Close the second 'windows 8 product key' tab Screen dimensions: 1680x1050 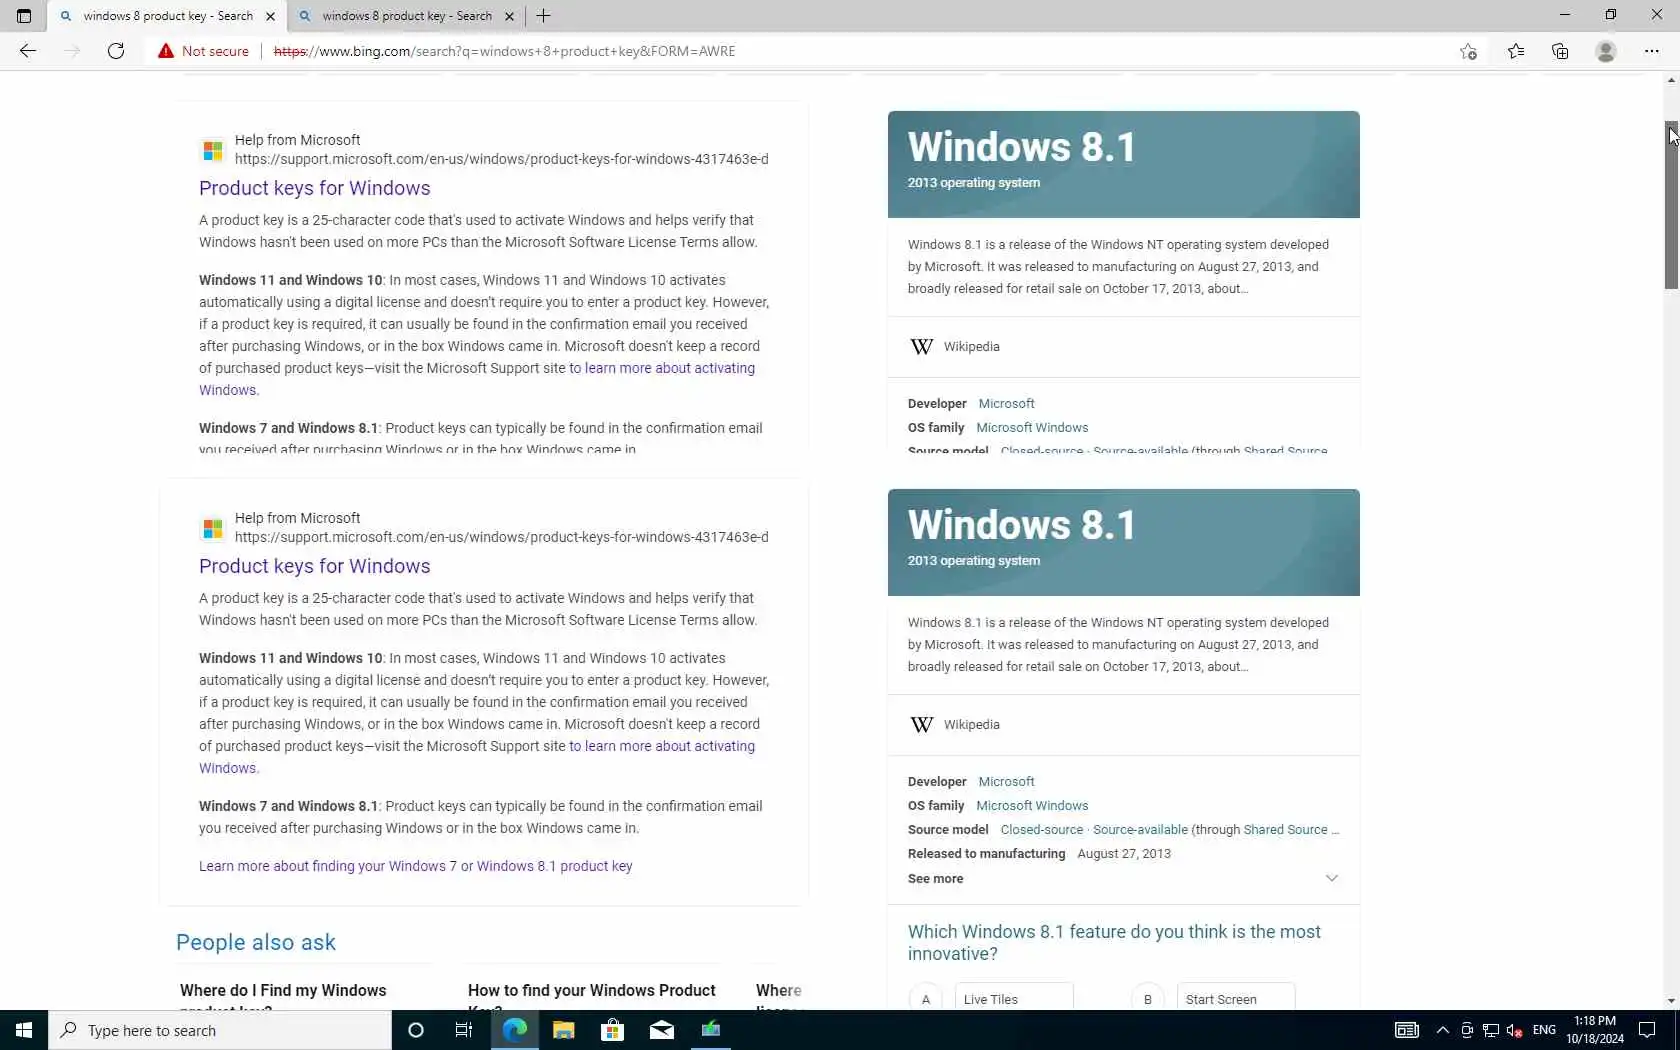click(509, 16)
